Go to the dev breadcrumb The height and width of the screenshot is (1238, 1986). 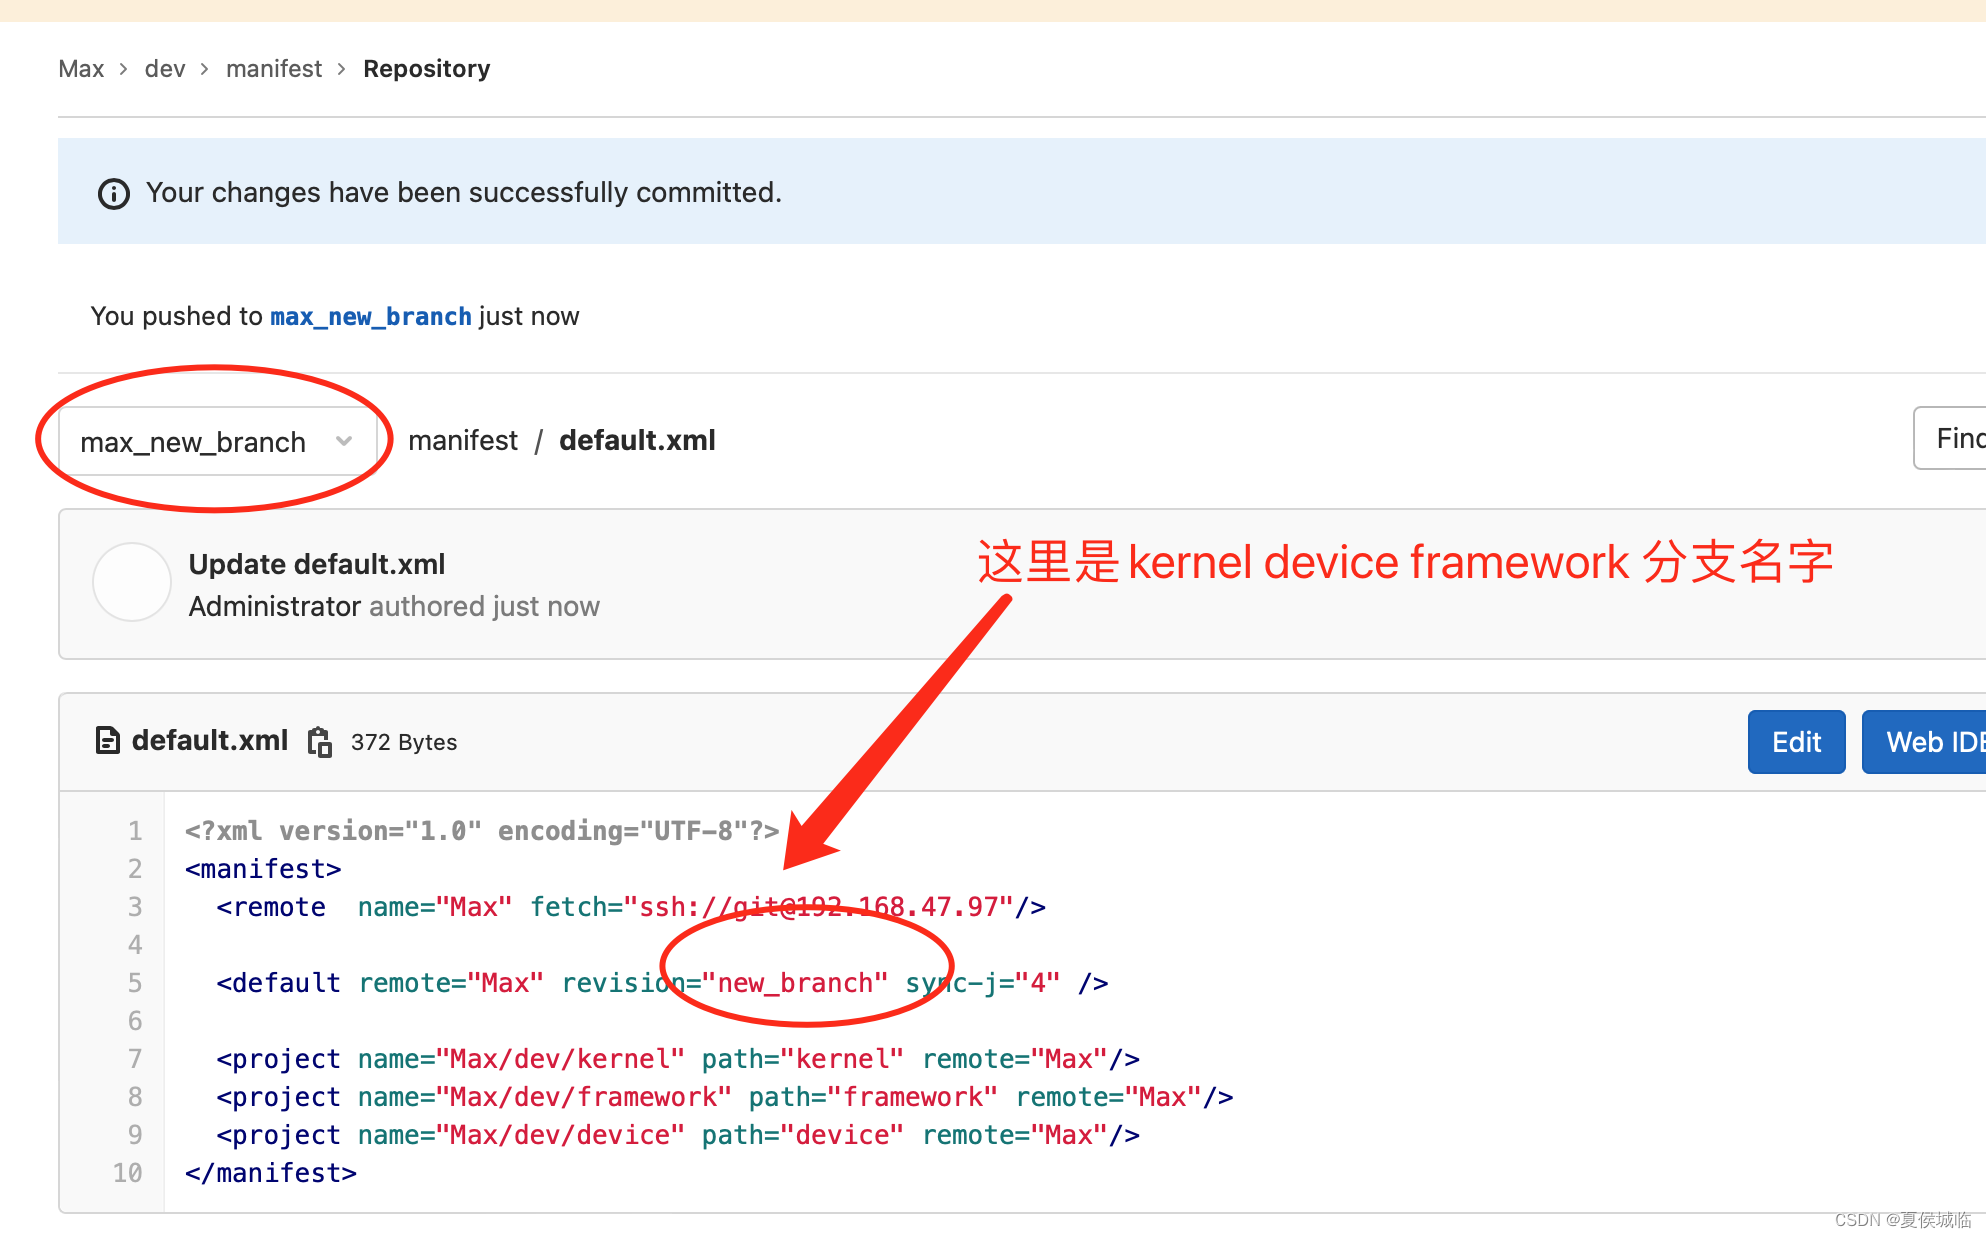pyautogui.click(x=165, y=69)
